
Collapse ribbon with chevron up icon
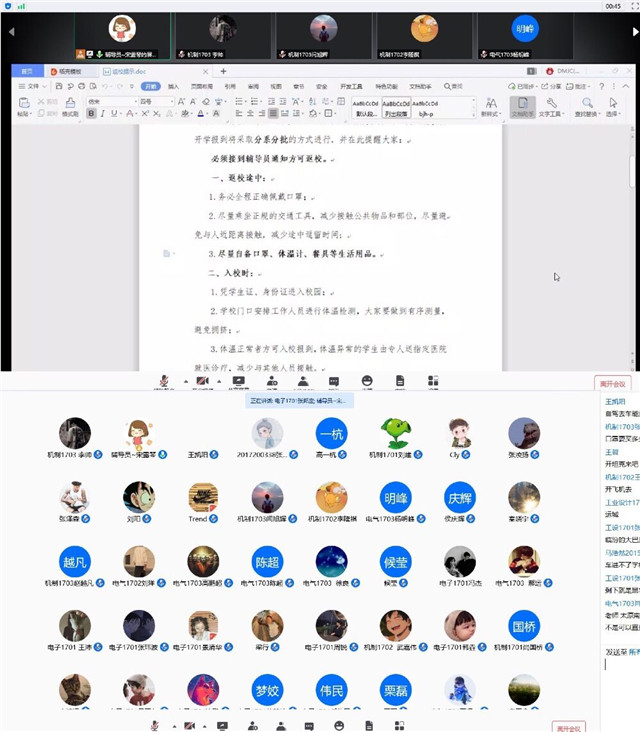click(x=626, y=86)
